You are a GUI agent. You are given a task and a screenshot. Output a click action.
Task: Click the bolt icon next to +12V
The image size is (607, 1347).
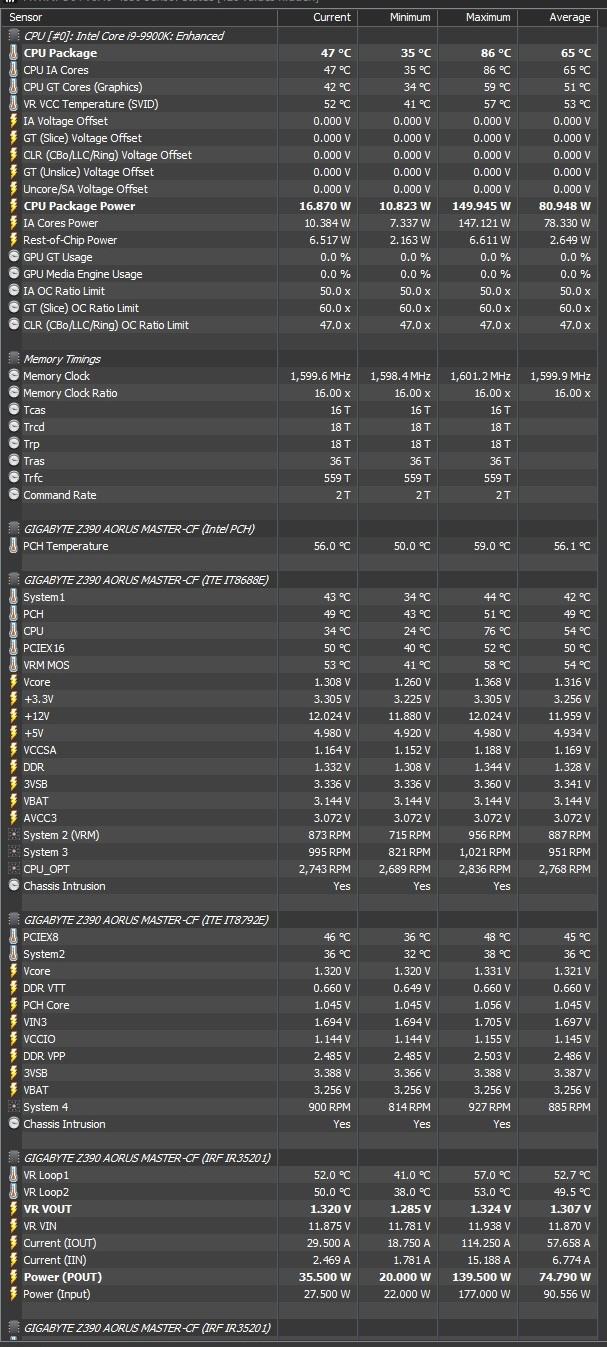pyautogui.click(x=13, y=716)
